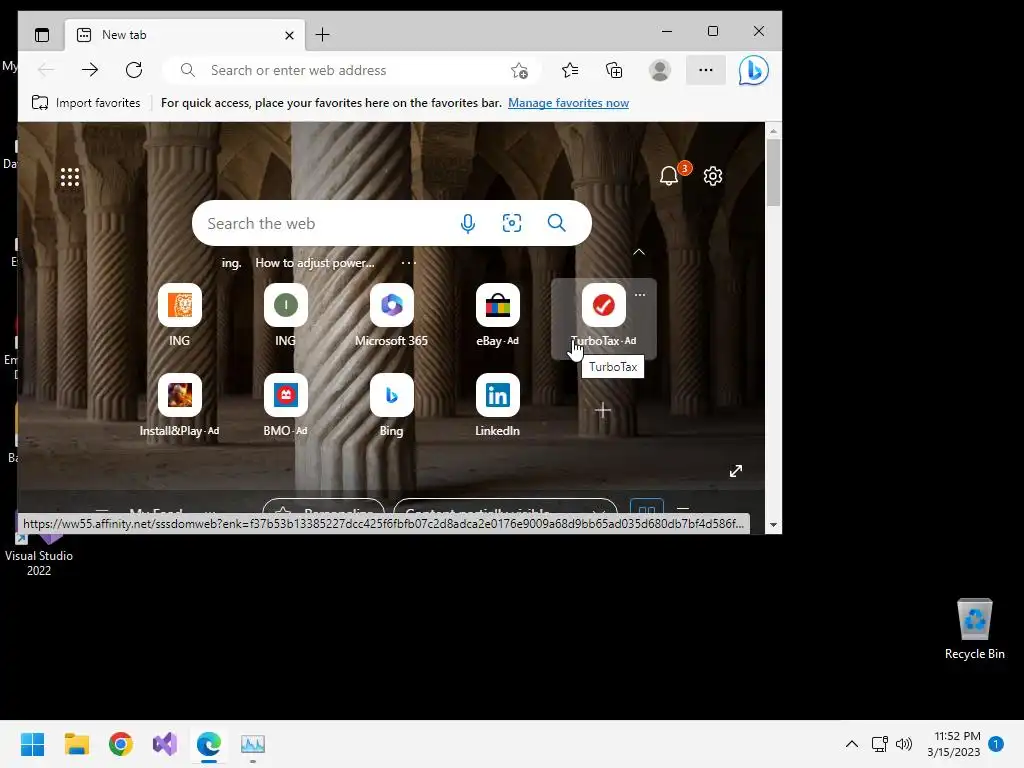Open the Favorites list icon
The width and height of the screenshot is (1024, 768).
tap(570, 70)
